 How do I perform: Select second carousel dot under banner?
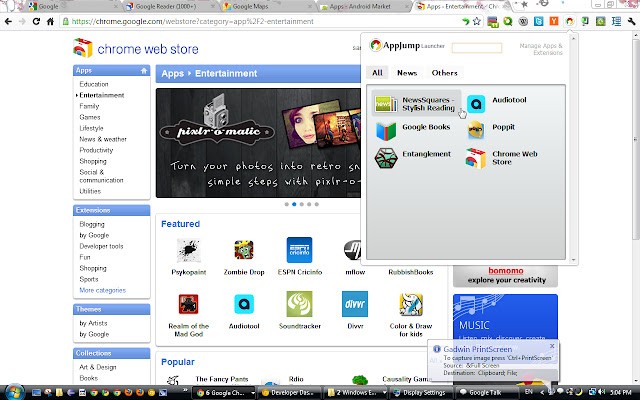292,204
